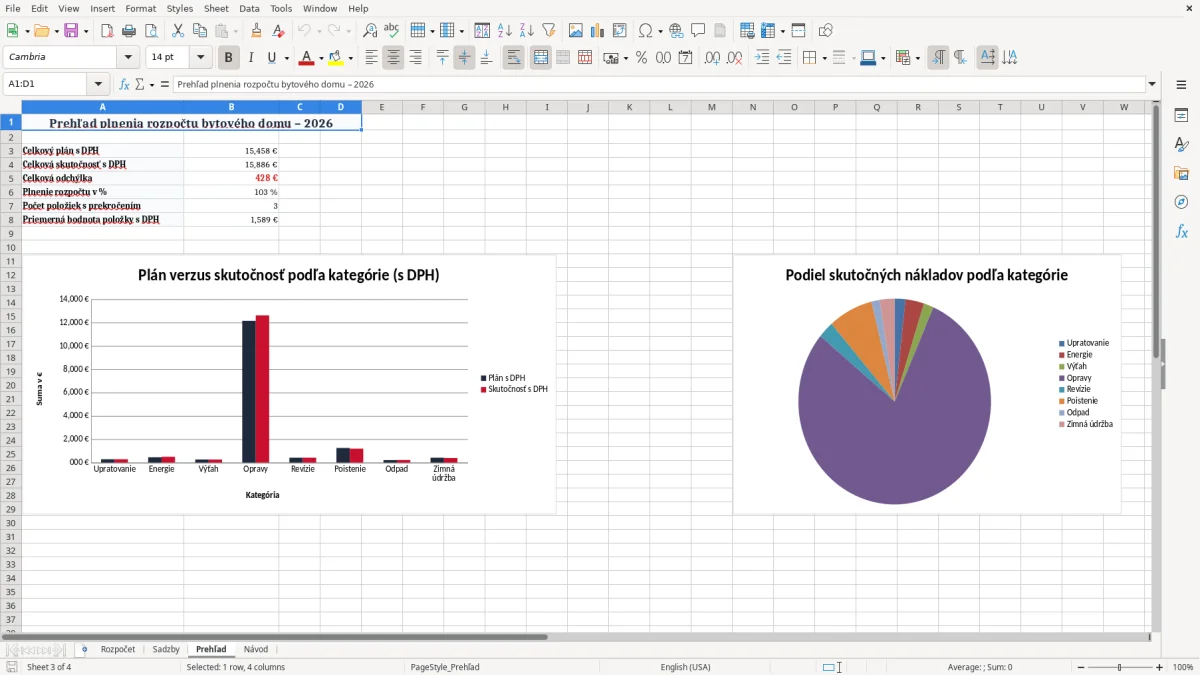The height and width of the screenshot is (675, 1200).
Task: Click the Copy icon
Action: 198,31
